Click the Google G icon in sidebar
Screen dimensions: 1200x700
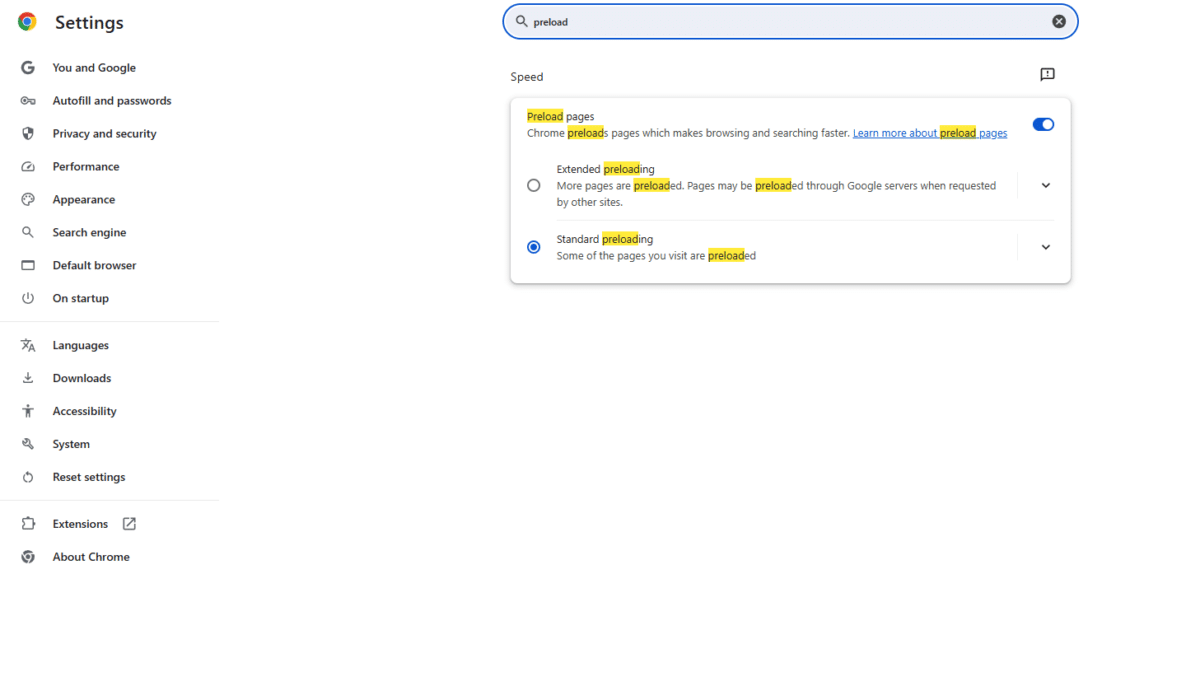point(28,68)
